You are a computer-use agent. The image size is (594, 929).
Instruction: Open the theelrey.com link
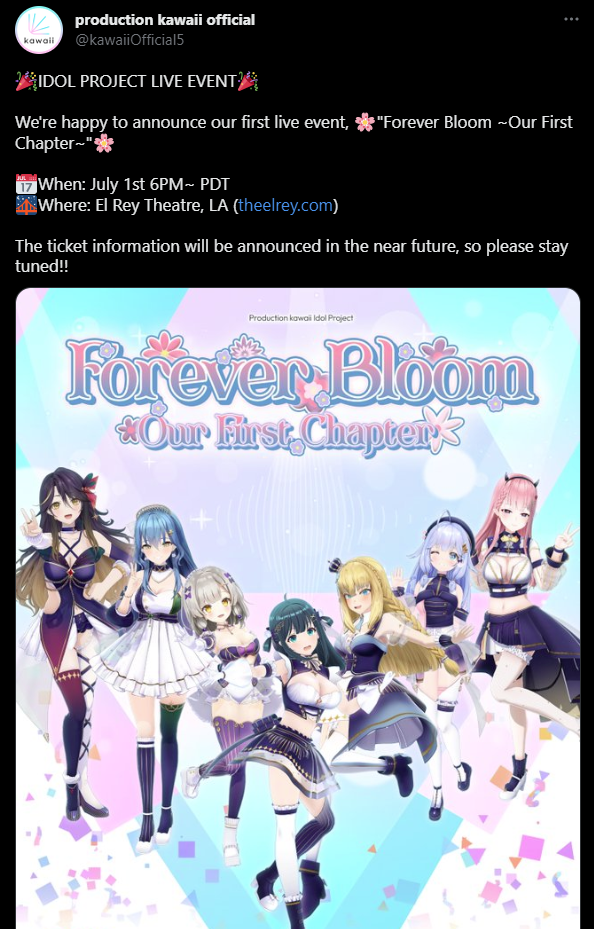pyautogui.click(x=285, y=206)
